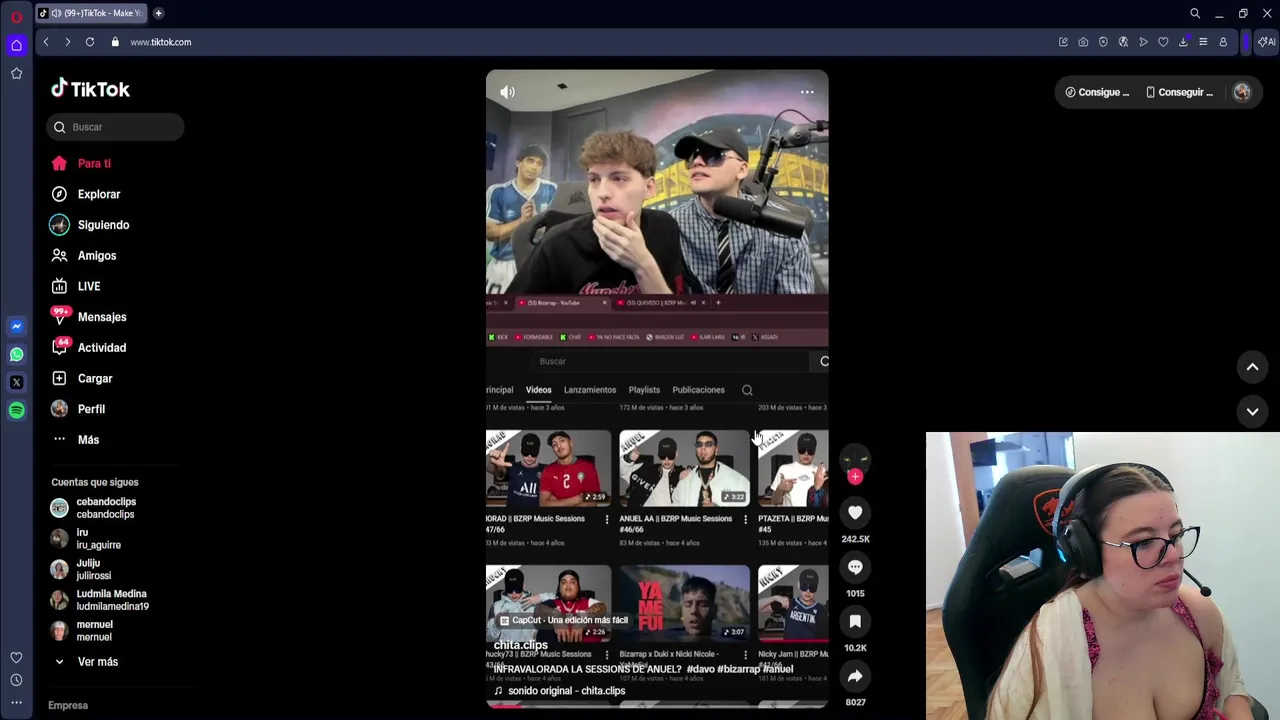
Task: Open Opera bookmarks star in sidebar
Action: (16, 73)
